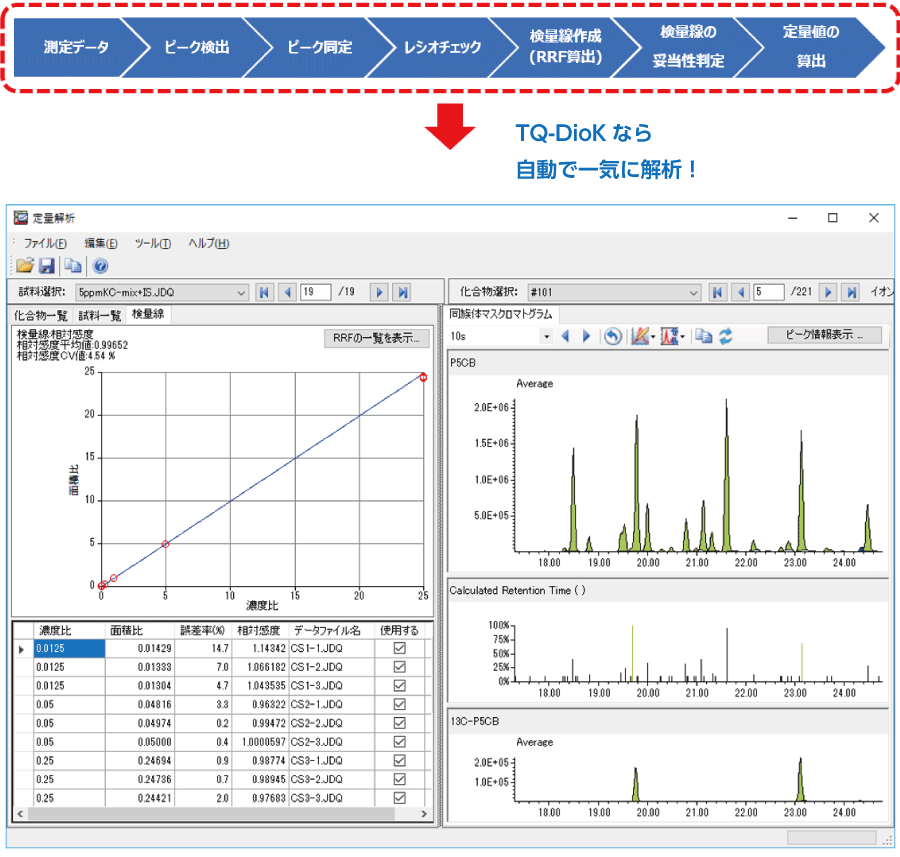This screenshot has width=900, height=857.
Task: Click the undo zoom chromatogram icon
Action: (612, 336)
